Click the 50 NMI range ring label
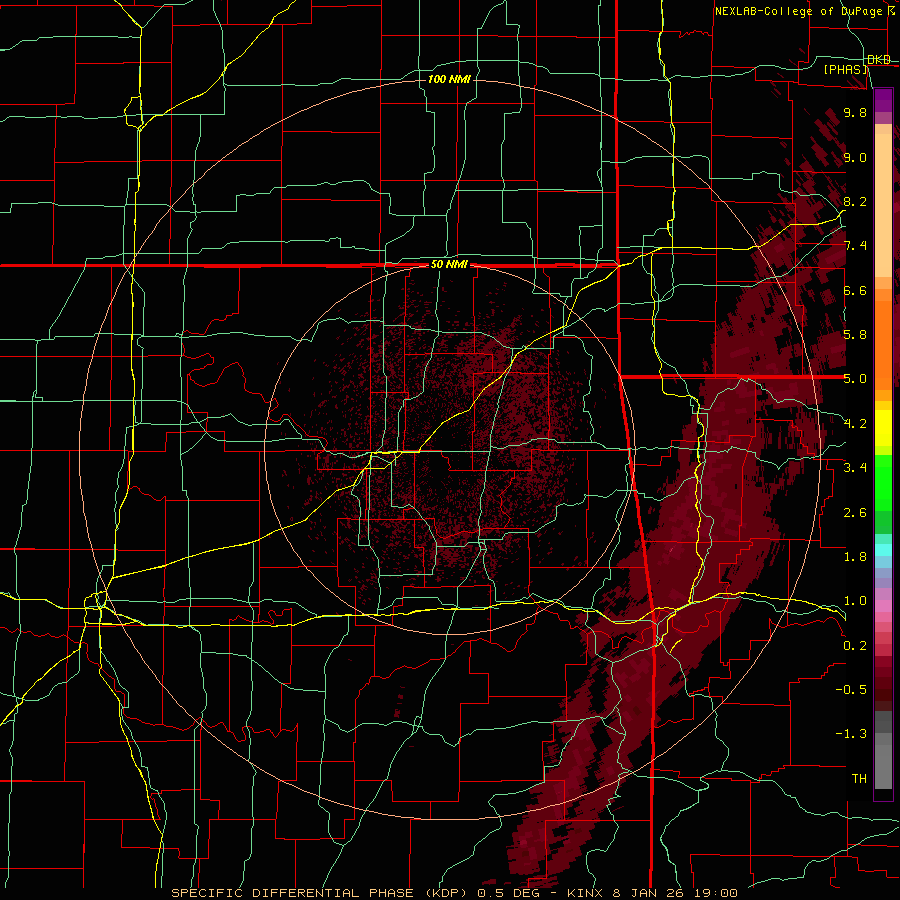Screen dimensions: 900x900 coord(449,264)
